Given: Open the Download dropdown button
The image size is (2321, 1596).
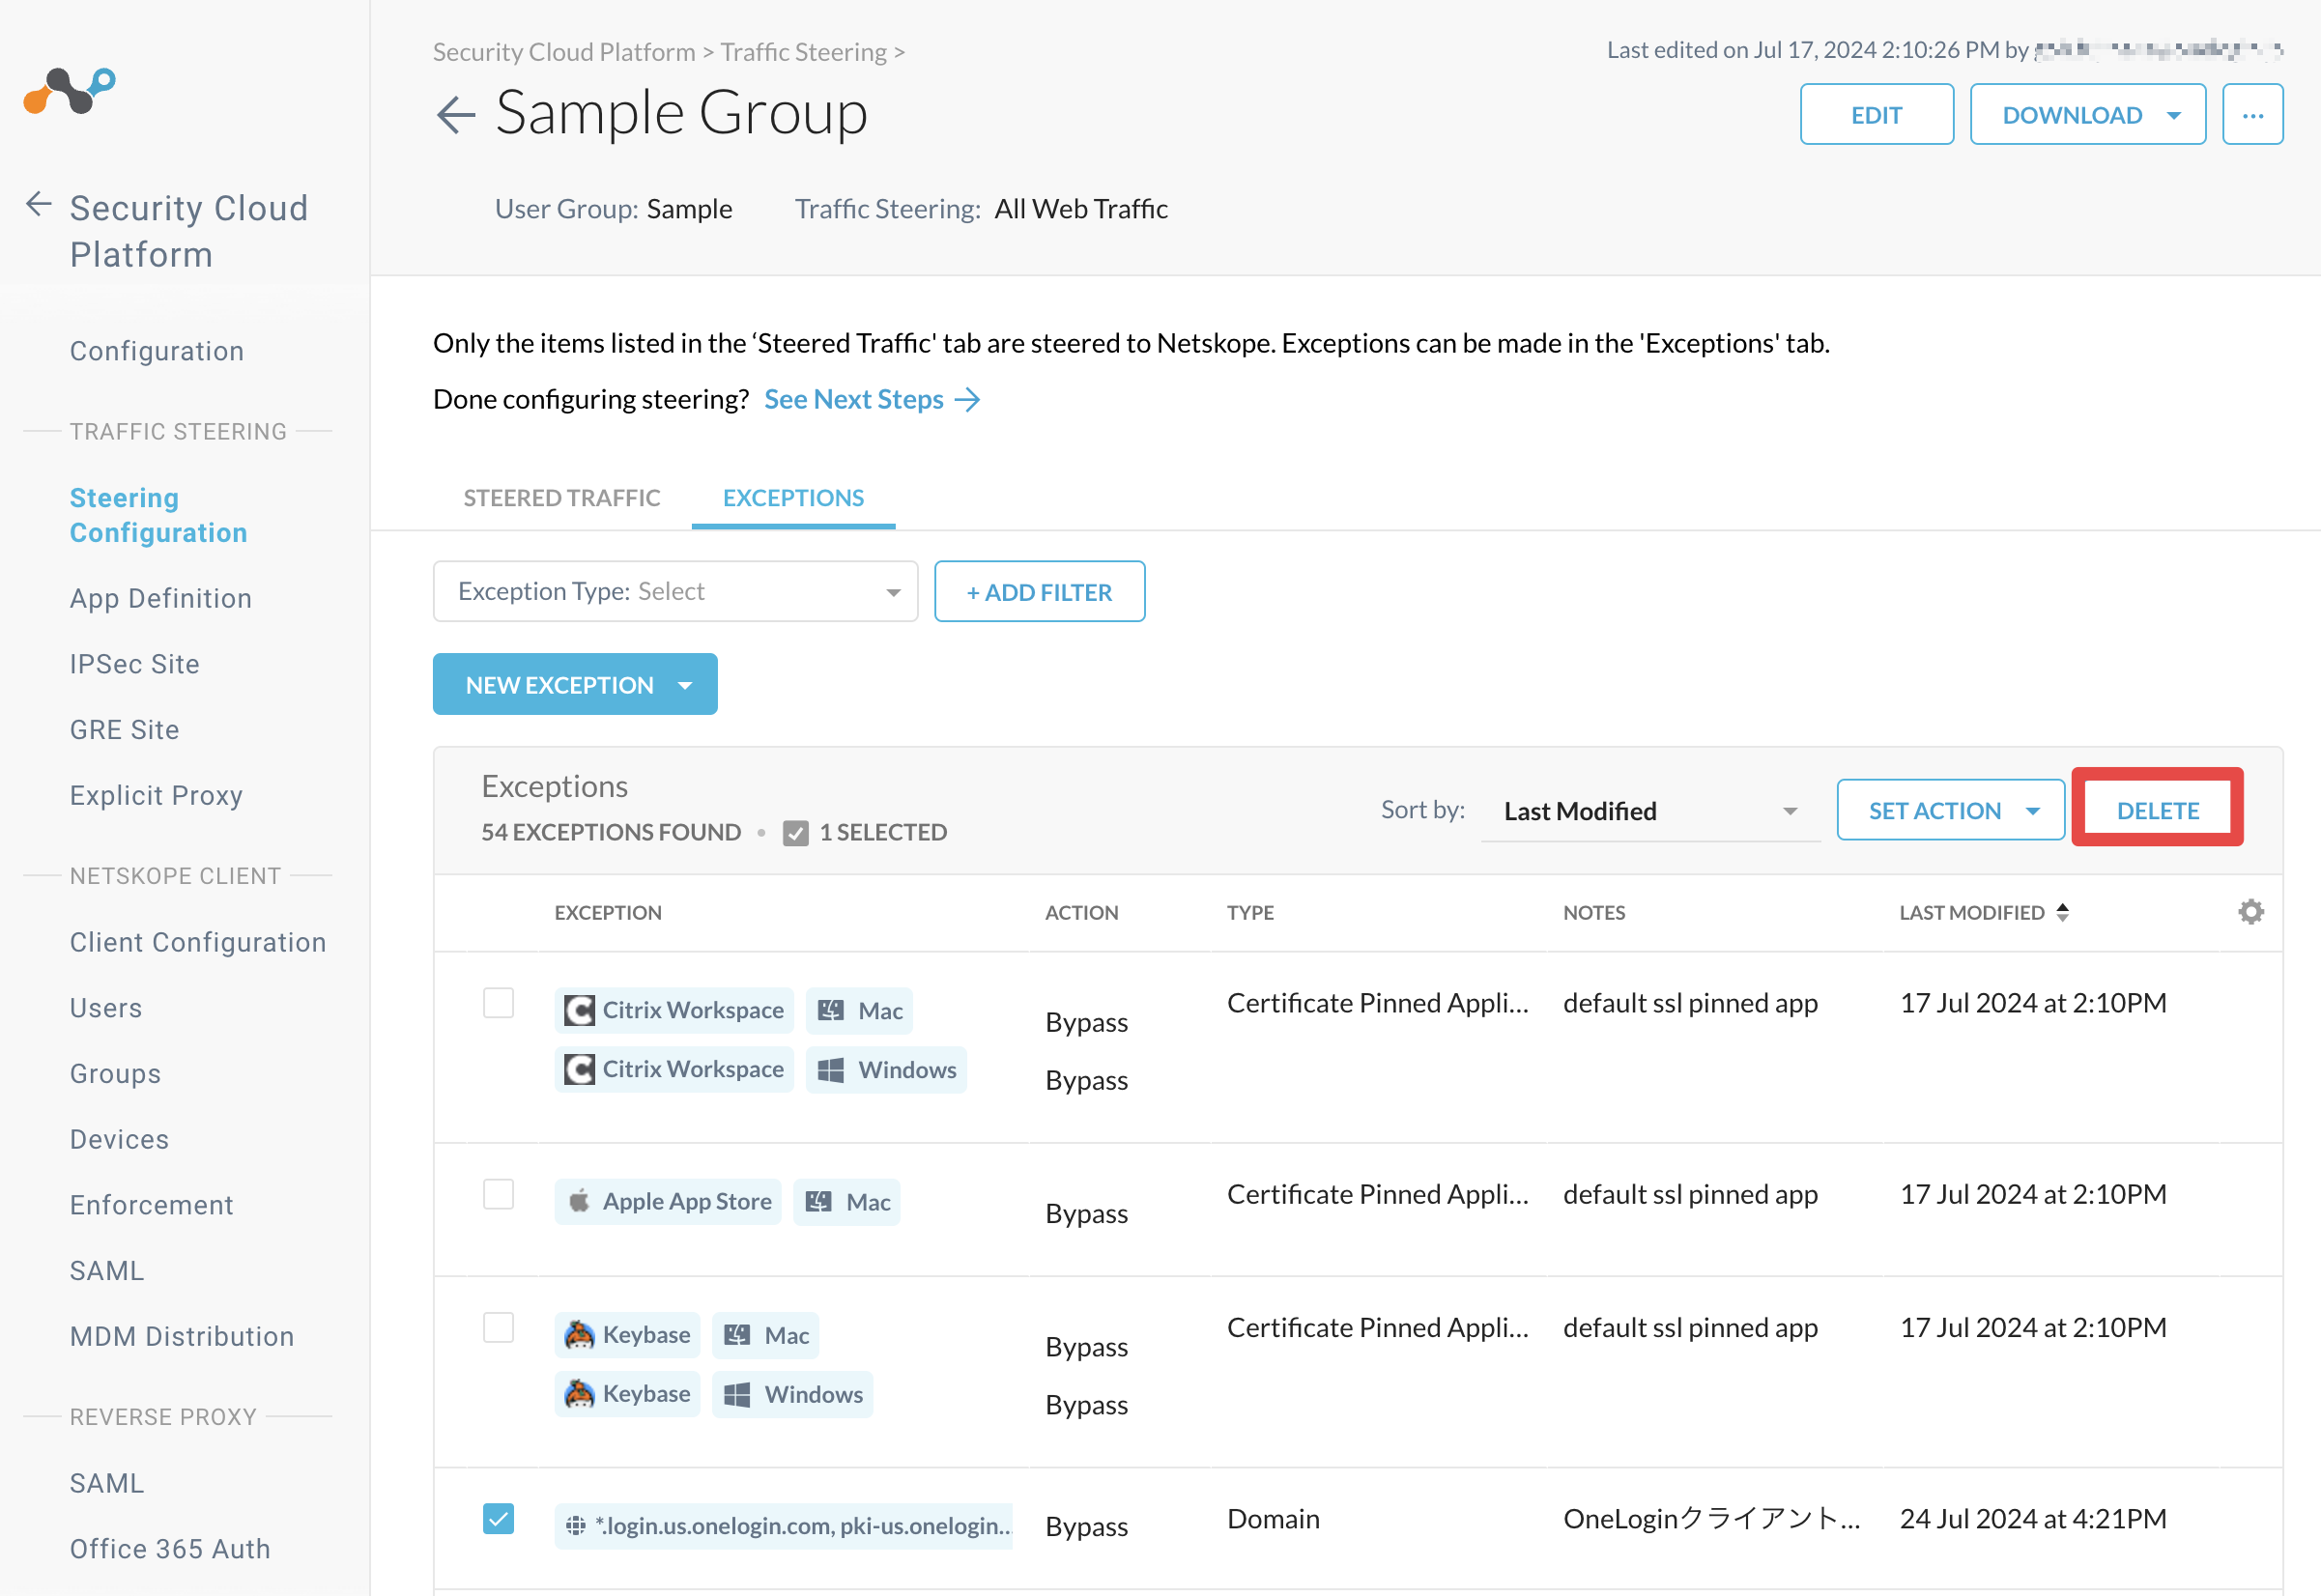Looking at the screenshot, I should (x=2088, y=115).
